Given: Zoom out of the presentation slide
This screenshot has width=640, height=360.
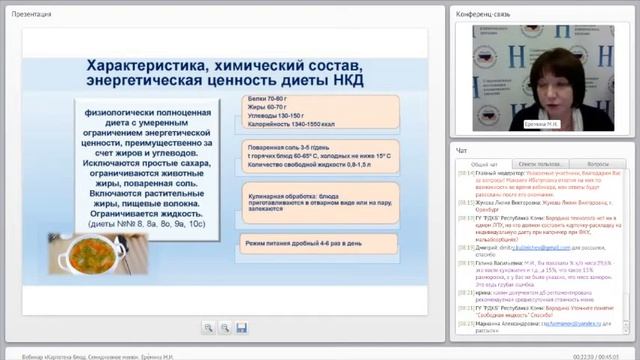Looking at the screenshot, I should coord(225,328).
